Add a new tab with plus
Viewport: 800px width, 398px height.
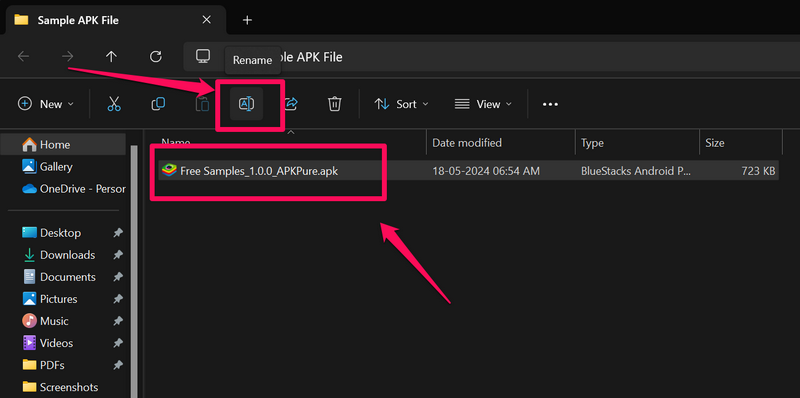click(247, 20)
